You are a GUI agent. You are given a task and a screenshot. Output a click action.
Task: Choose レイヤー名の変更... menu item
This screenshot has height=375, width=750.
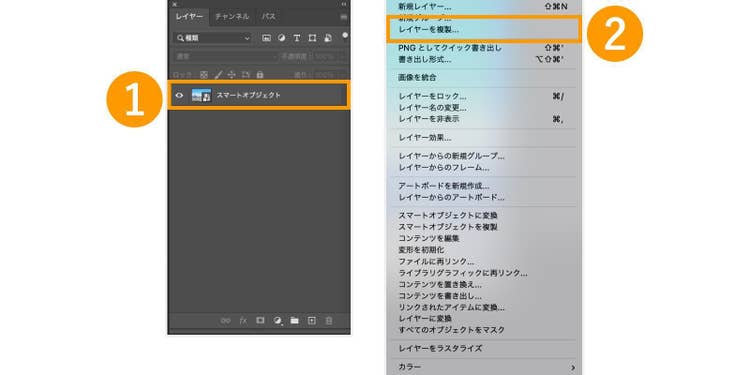coord(484,108)
